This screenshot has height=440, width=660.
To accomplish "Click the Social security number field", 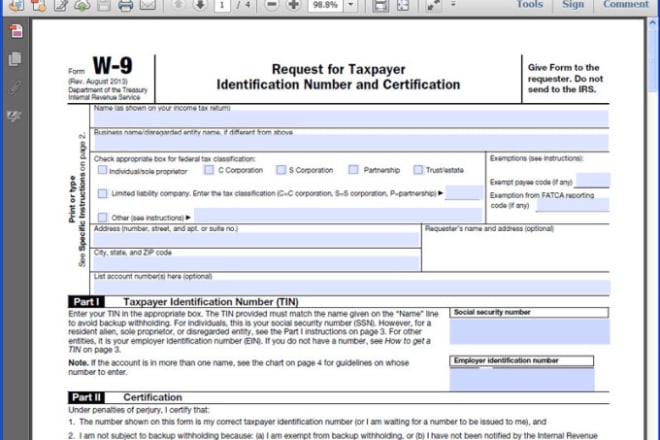I will tap(530, 332).
